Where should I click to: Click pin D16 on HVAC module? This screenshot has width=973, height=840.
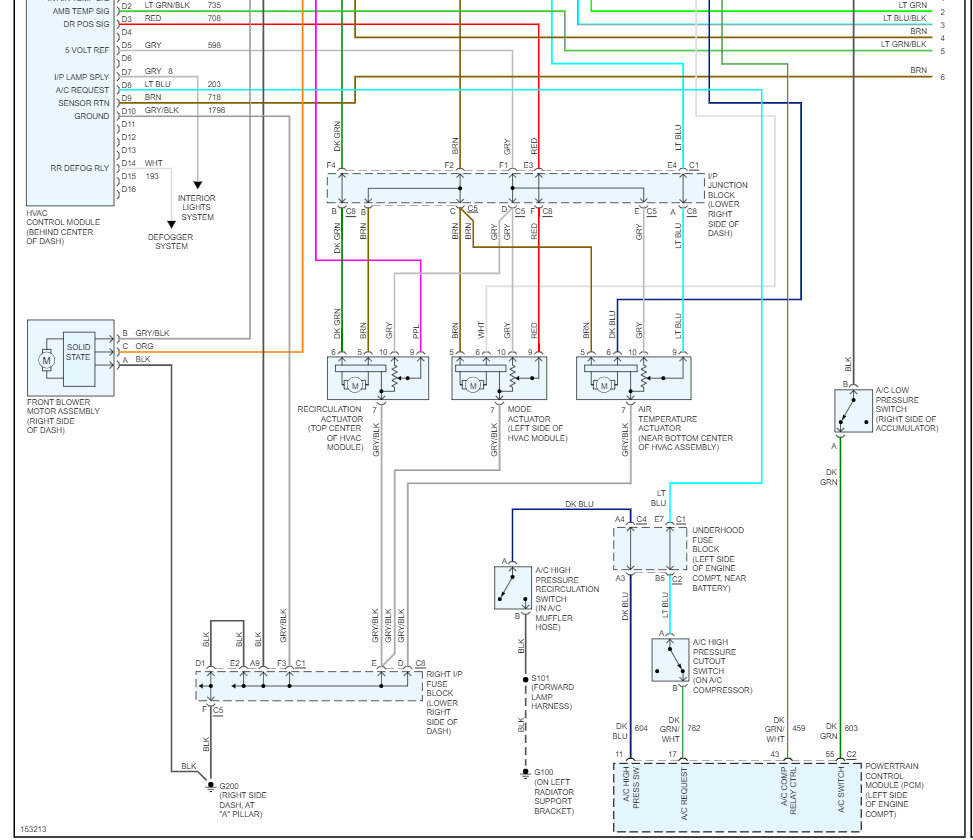[128, 189]
